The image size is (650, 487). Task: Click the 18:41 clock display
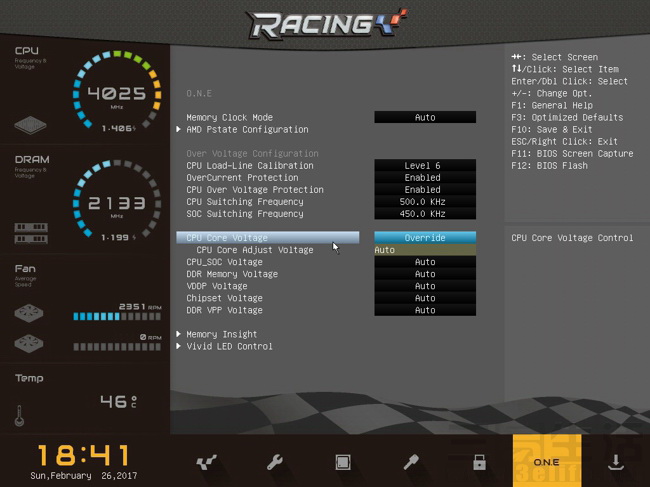[x=83, y=455]
